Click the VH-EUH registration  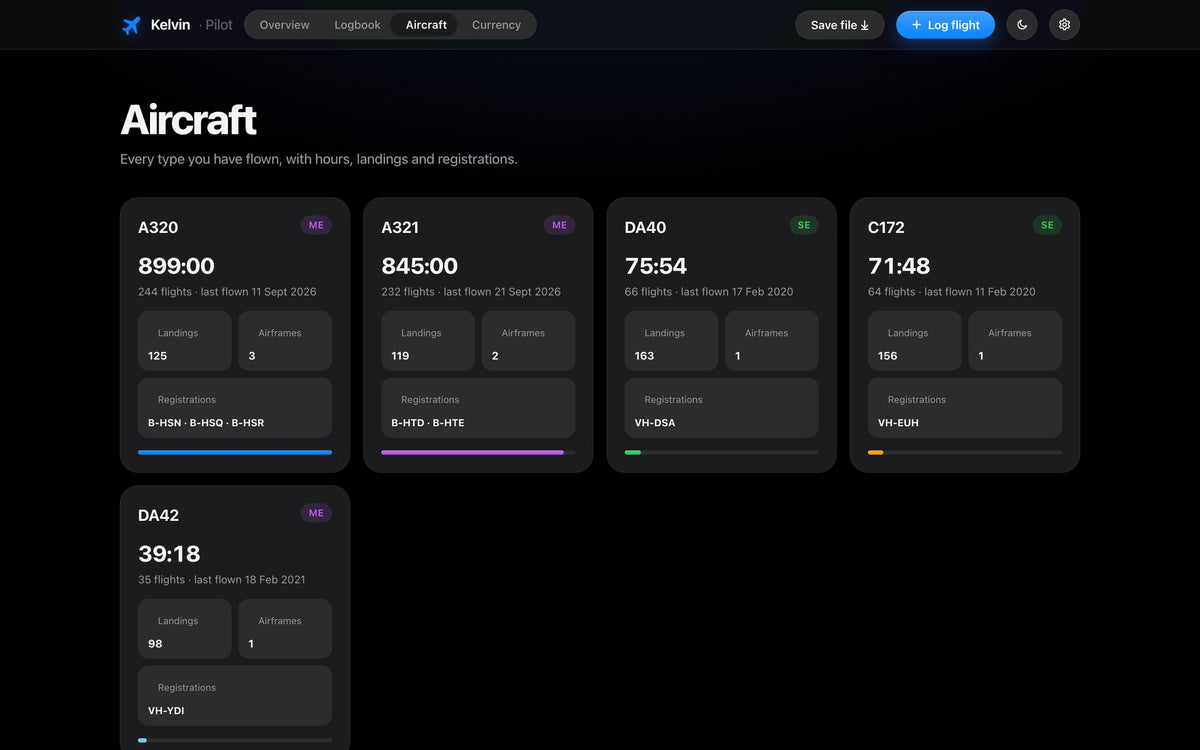click(x=898, y=423)
